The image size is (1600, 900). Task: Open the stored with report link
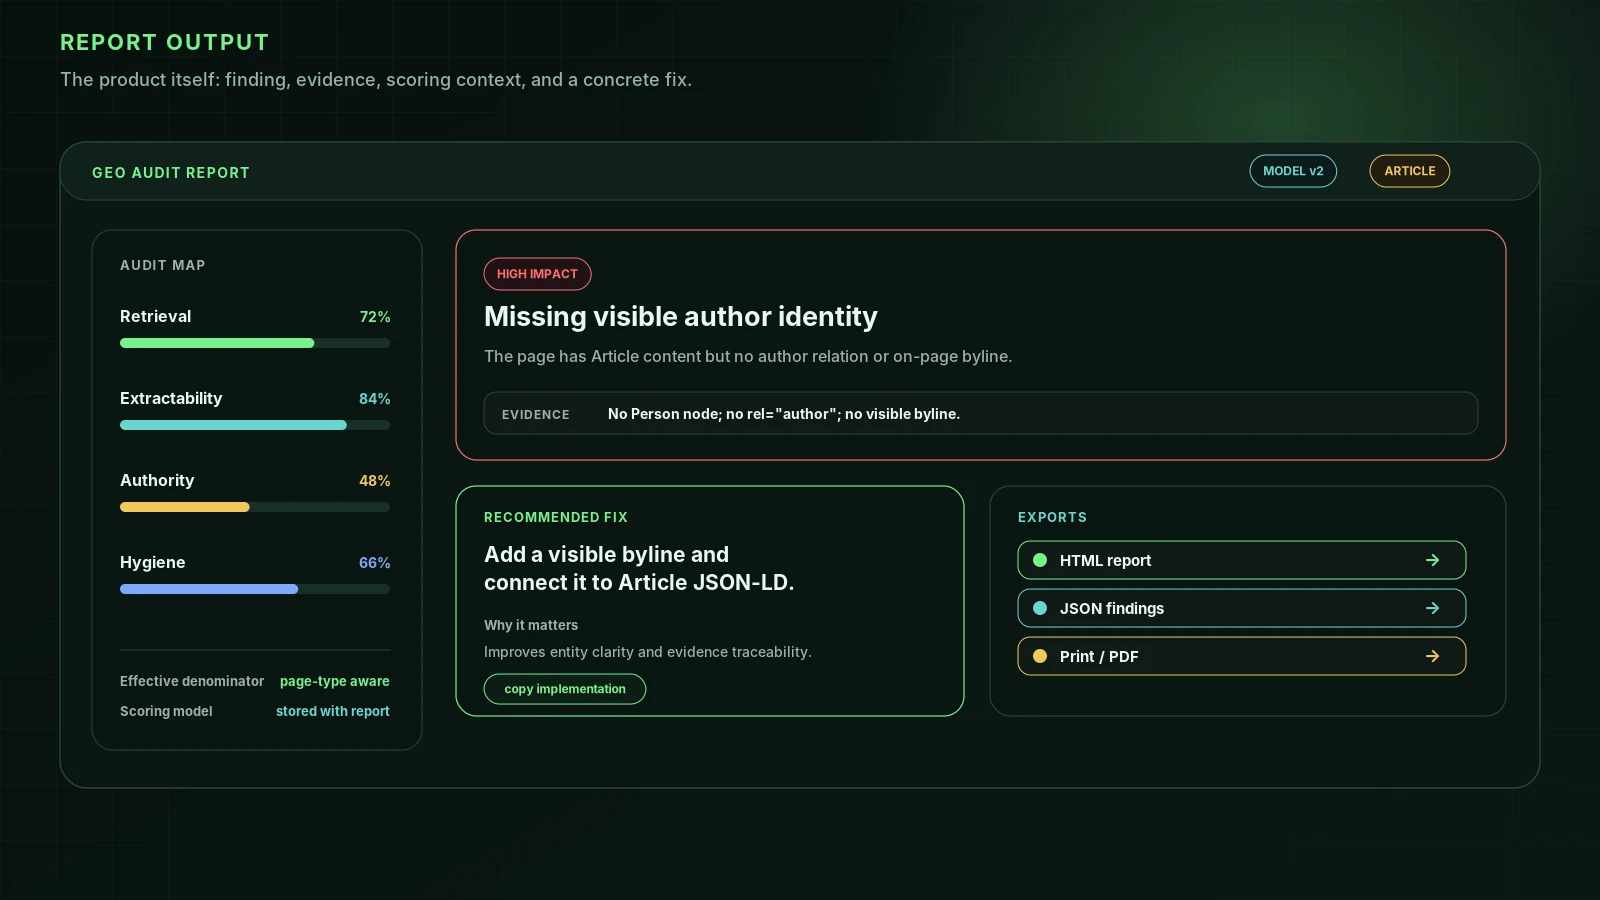pos(333,711)
